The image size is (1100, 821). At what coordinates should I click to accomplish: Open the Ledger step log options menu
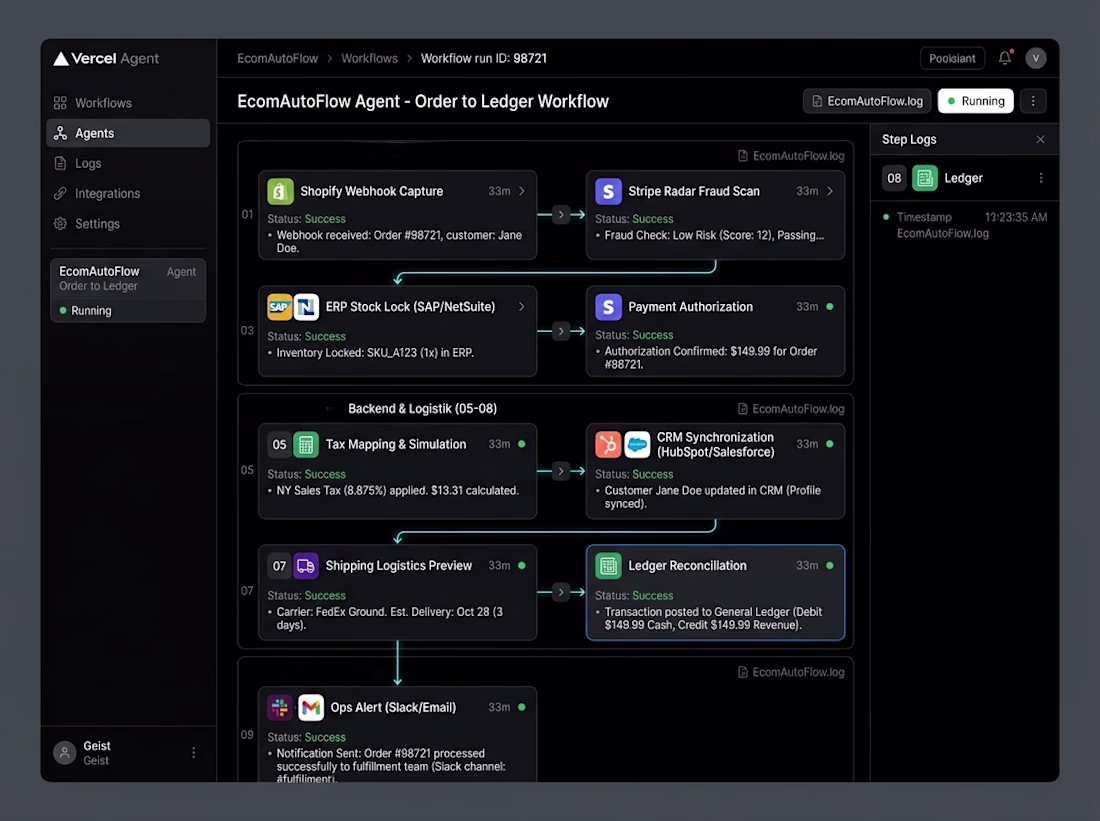click(x=1041, y=178)
